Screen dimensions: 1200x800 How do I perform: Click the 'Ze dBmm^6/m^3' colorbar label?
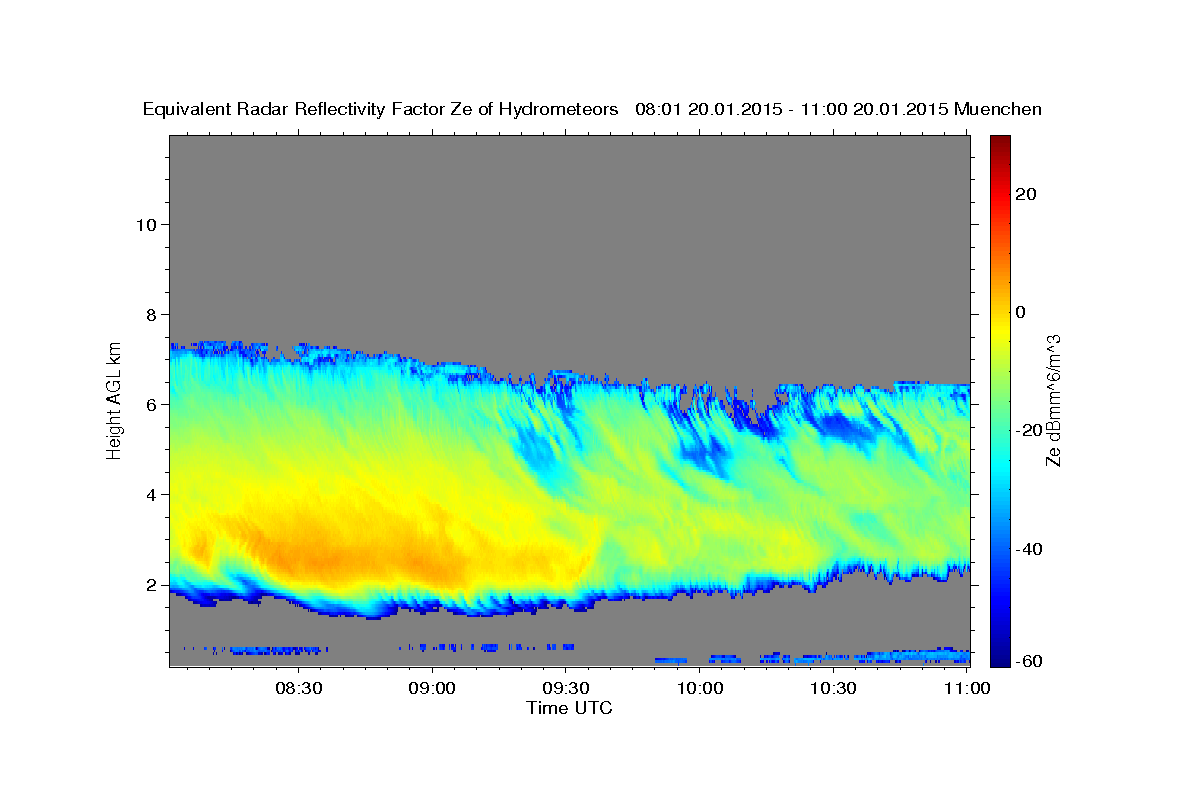pyautogui.click(x=1053, y=399)
